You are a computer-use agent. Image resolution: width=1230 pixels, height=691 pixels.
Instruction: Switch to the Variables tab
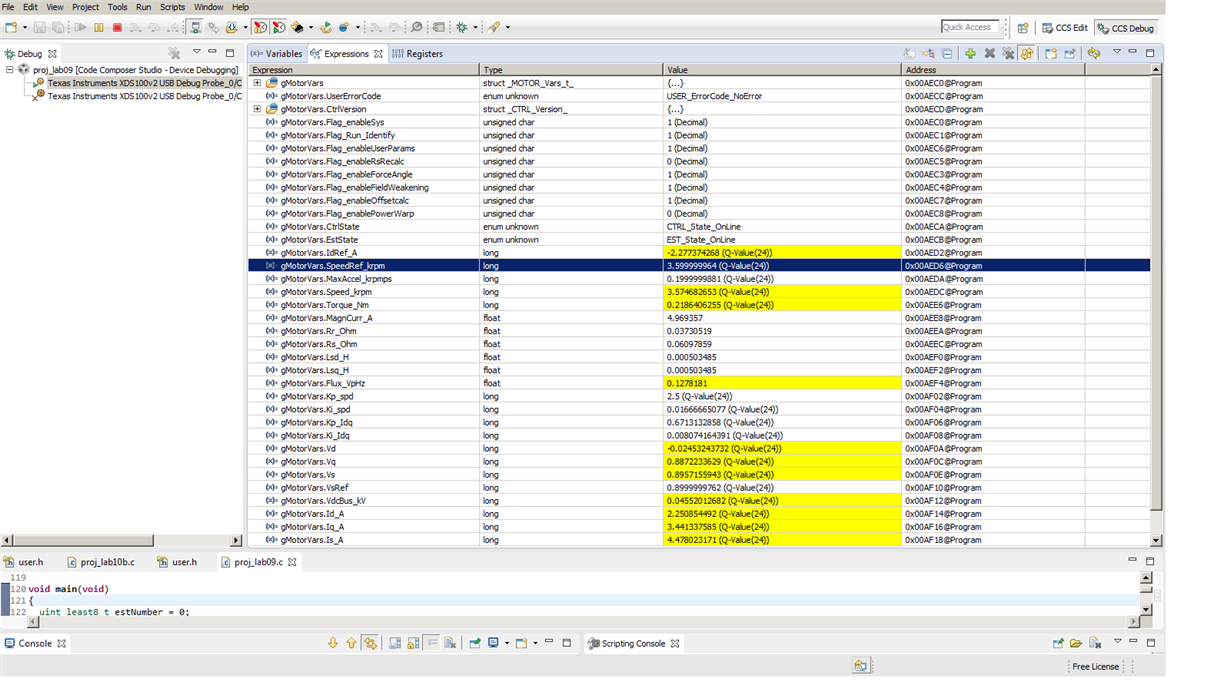point(276,54)
